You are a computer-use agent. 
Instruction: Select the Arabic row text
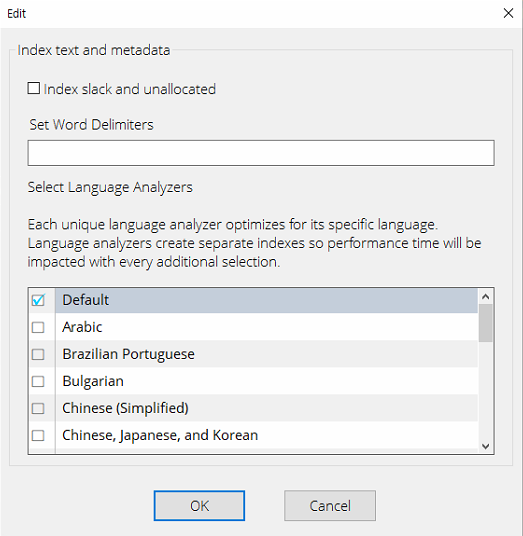pos(82,327)
